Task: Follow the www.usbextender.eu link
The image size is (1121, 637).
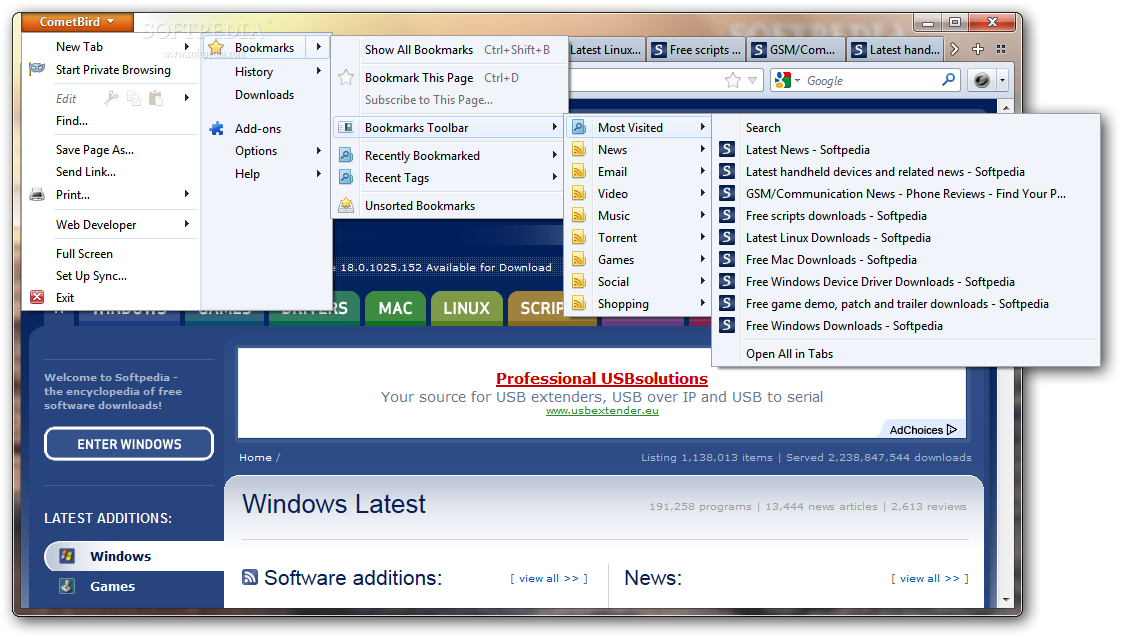Action: click(x=602, y=410)
